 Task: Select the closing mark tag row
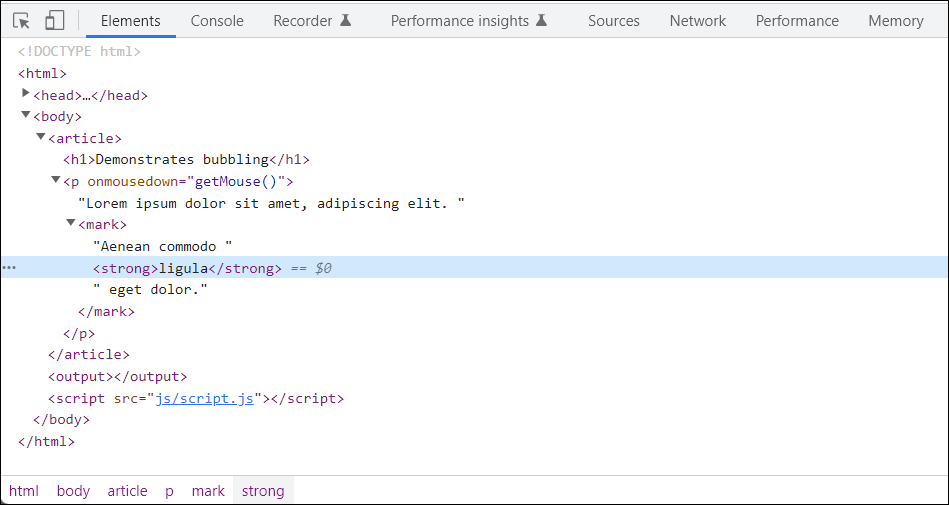(106, 312)
